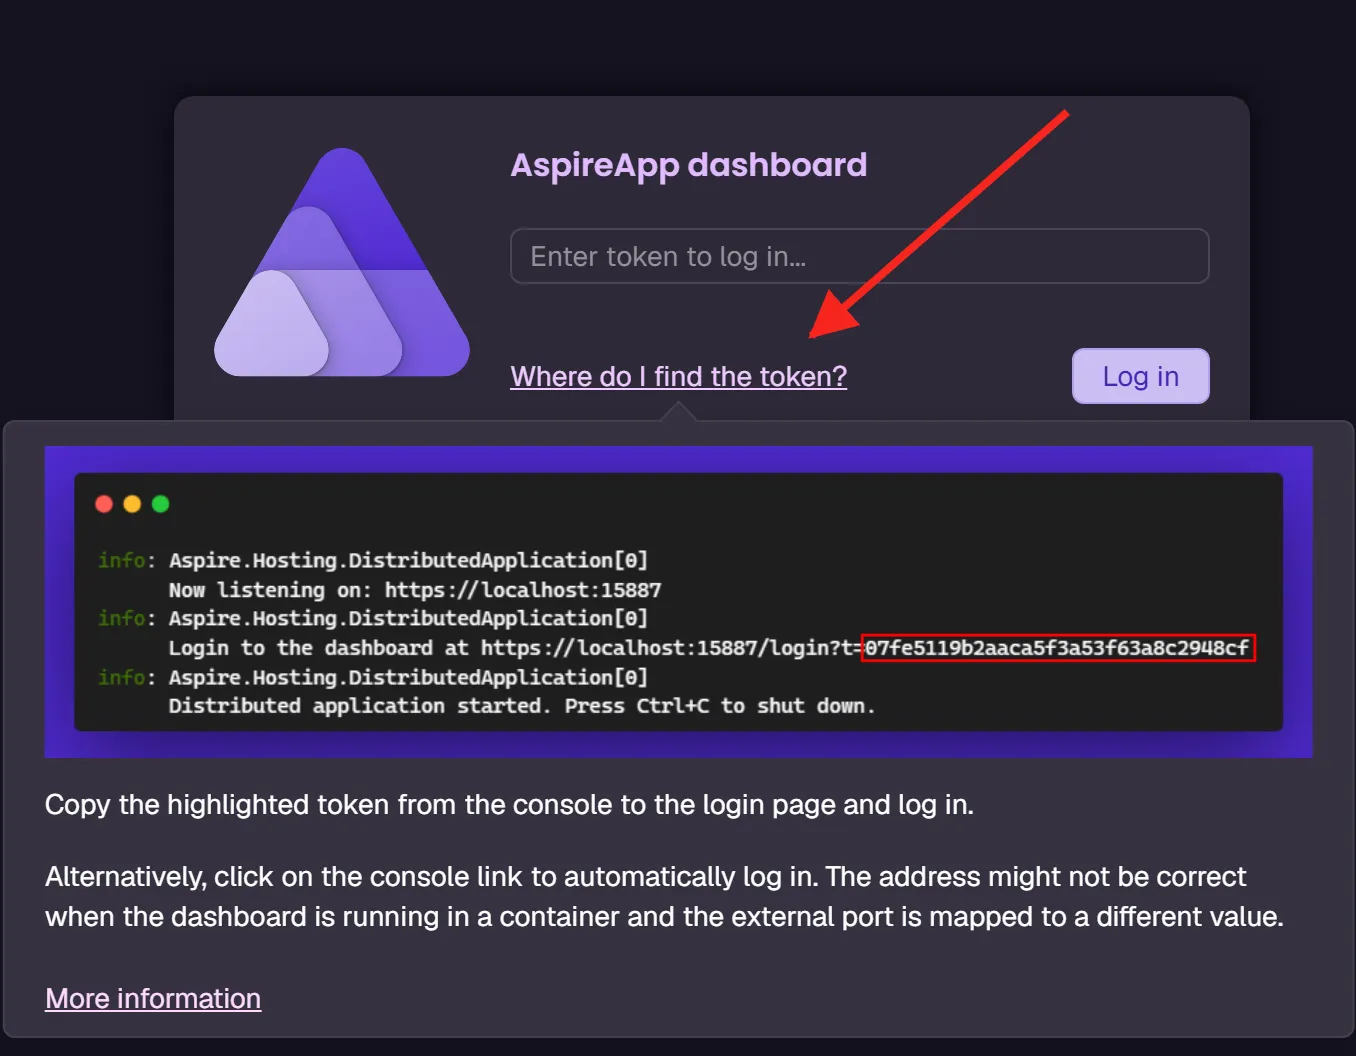The image size is (1356, 1056).
Task: Open the 'Where do I find the token?' link
Action: [678, 376]
